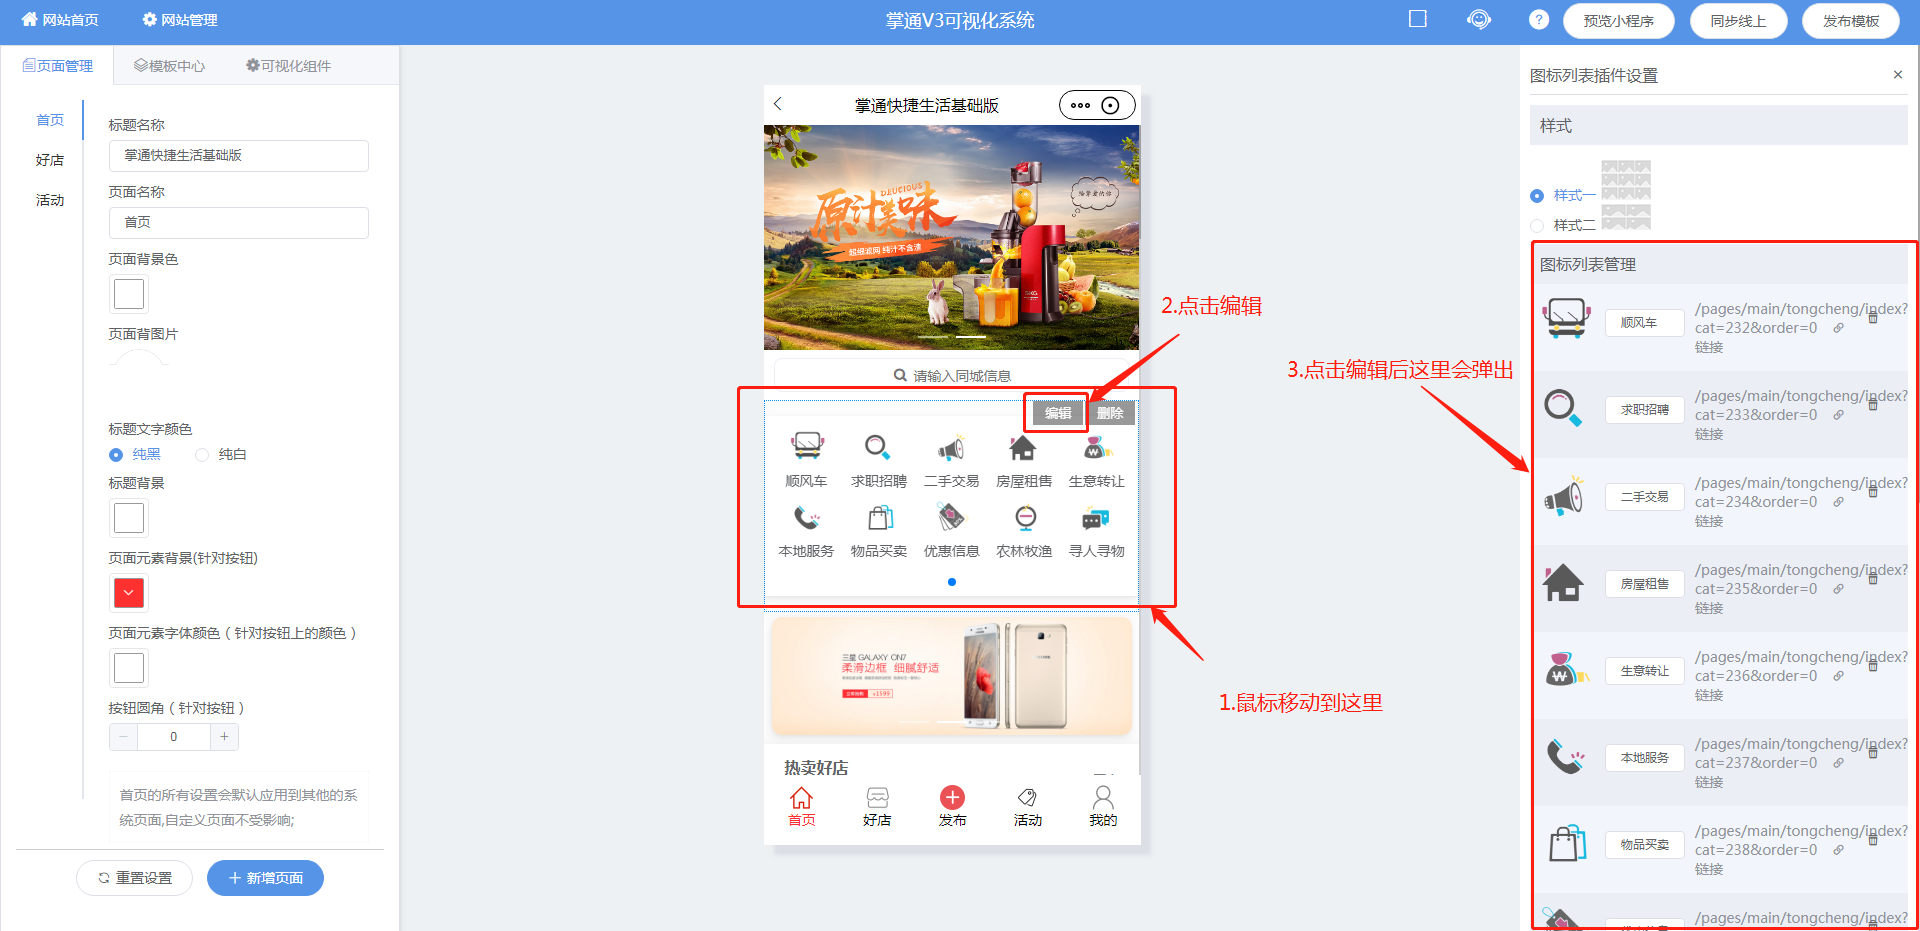Click the 物品买卖 shopping bag icon in preview
The width and height of the screenshot is (1920, 931).
[879, 517]
